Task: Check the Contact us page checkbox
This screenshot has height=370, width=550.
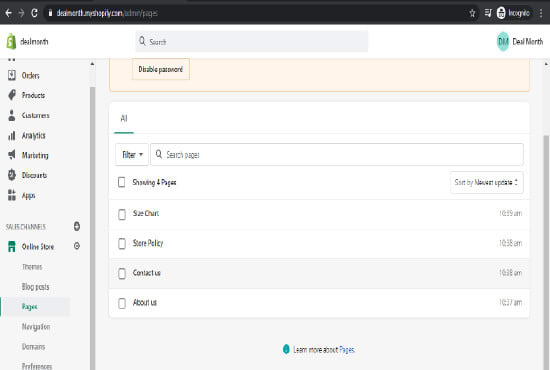Action: coord(122,274)
